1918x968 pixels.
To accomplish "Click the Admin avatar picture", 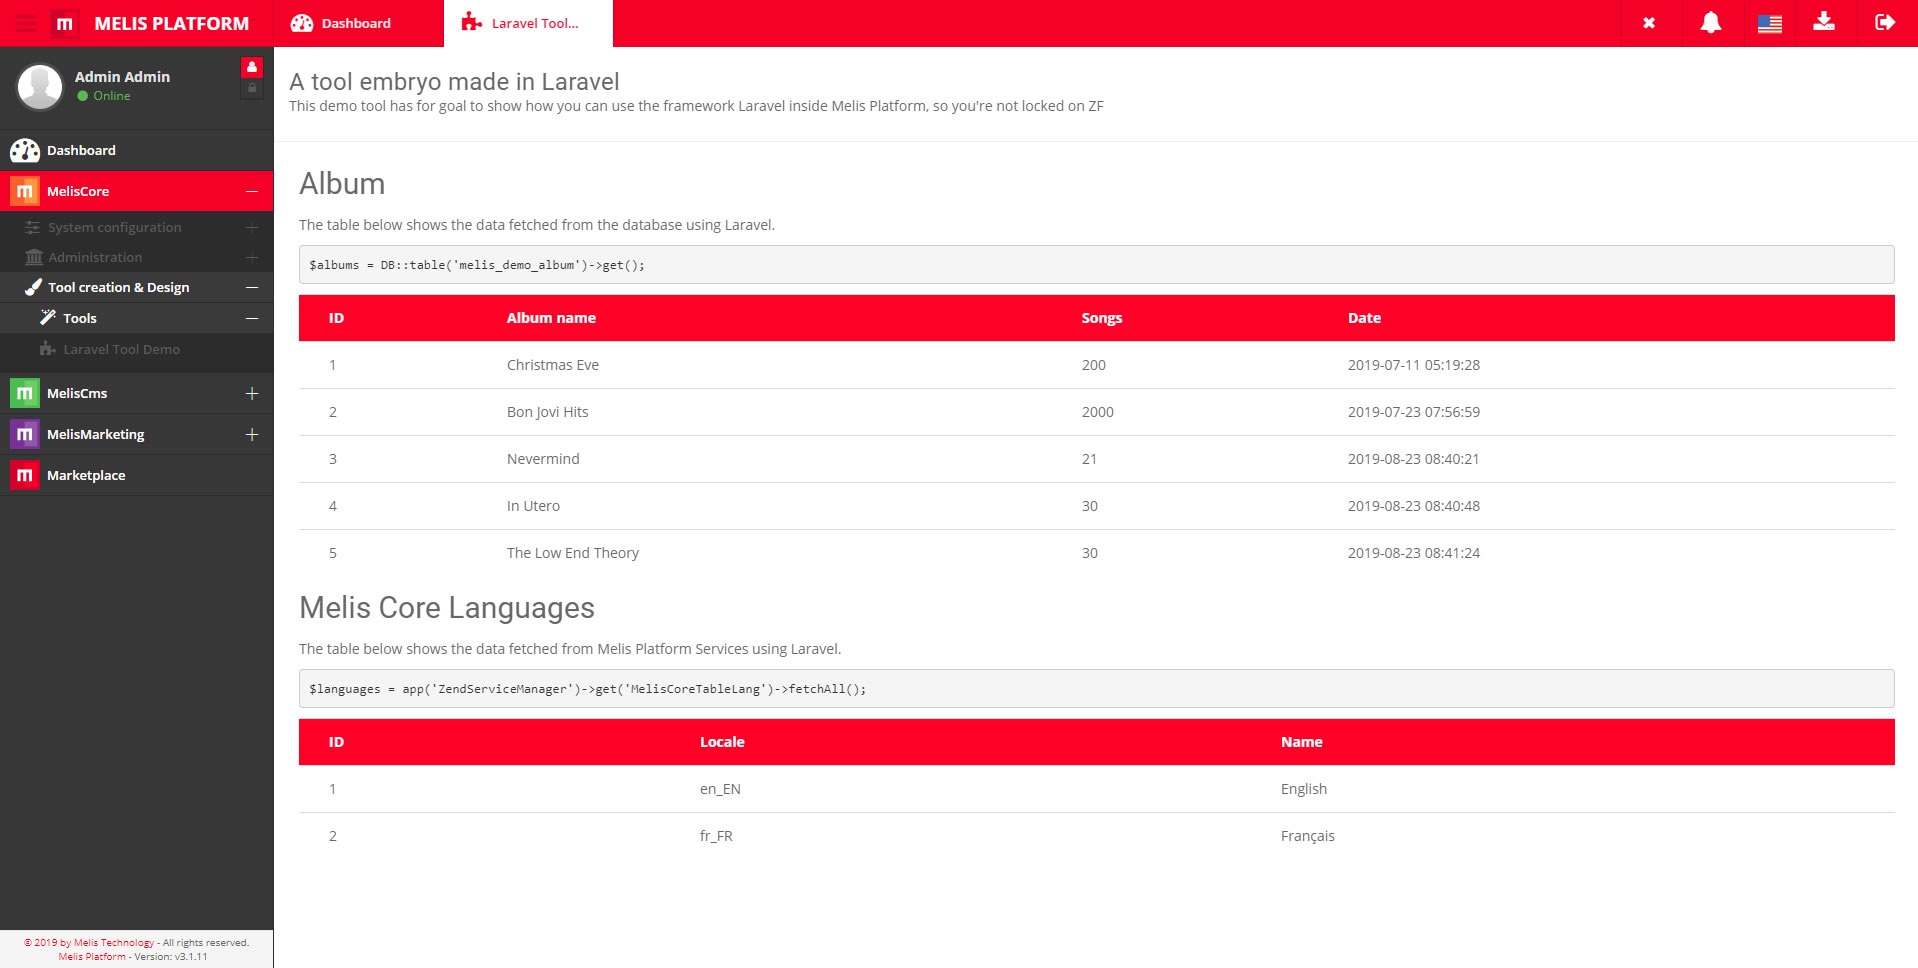I will point(40,87).
